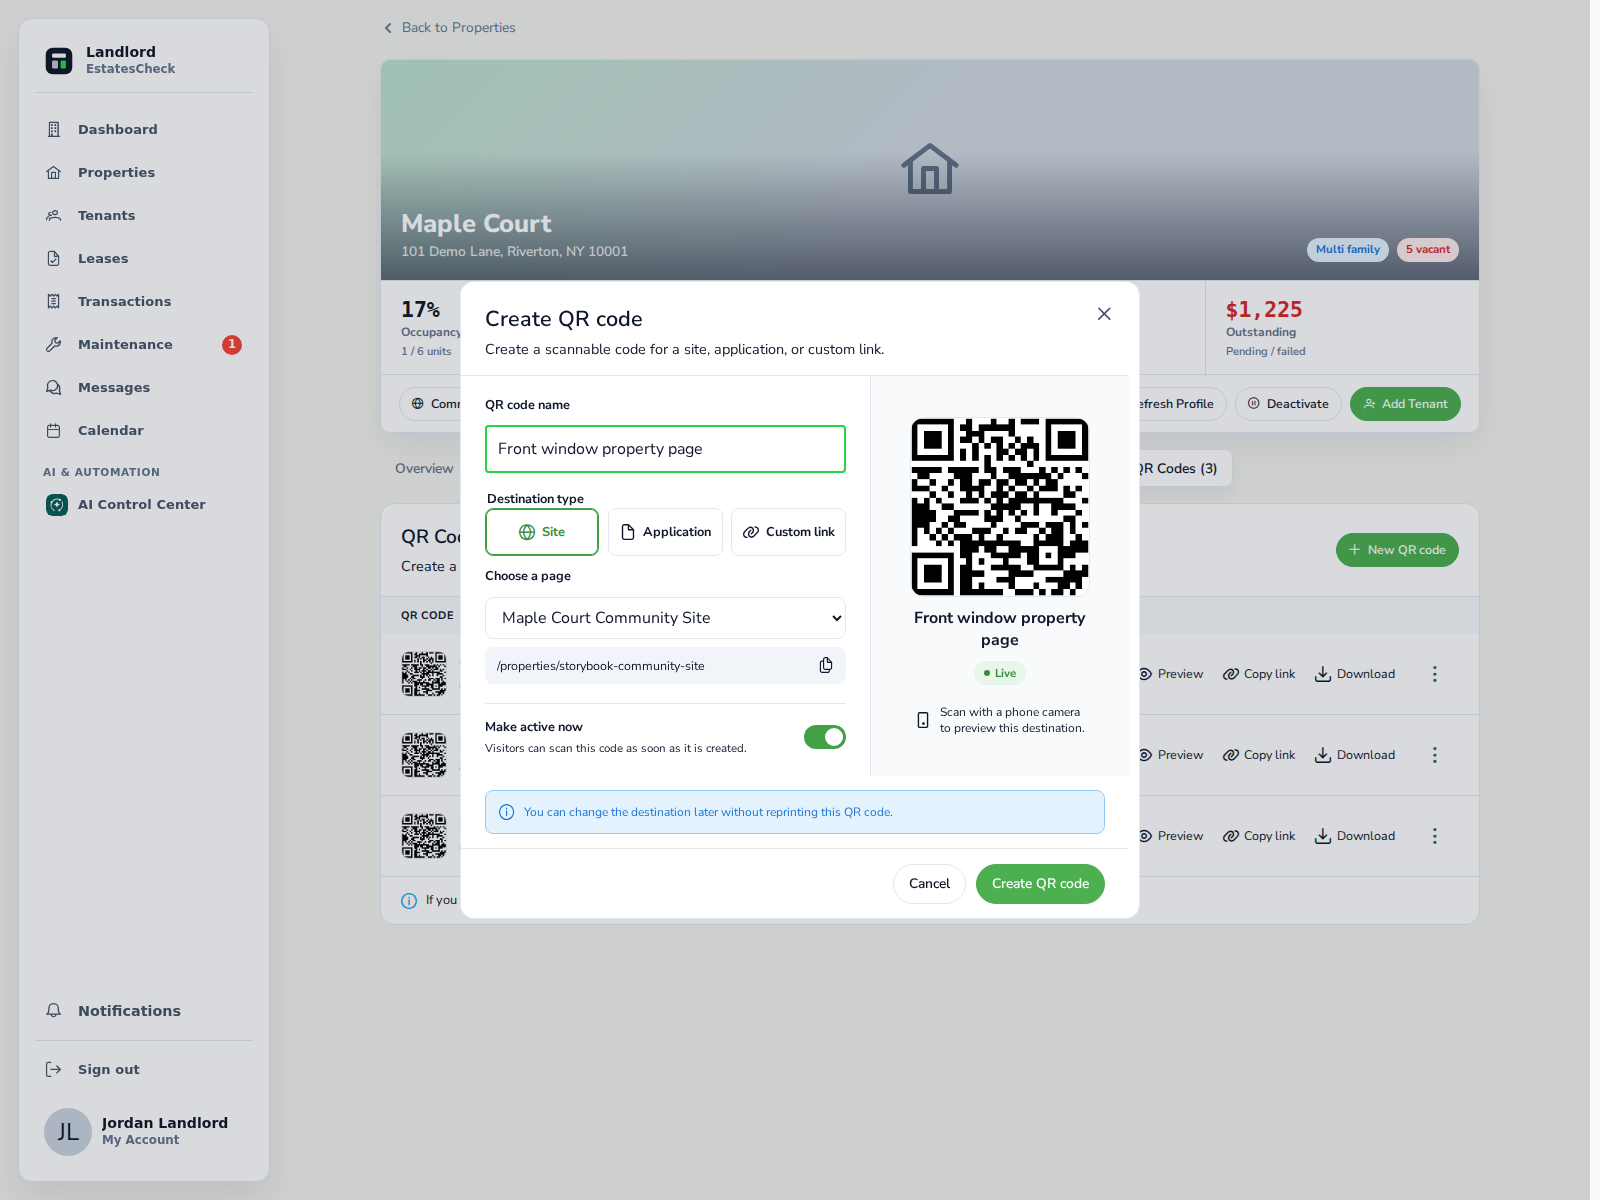
Task: Cancel the QR code creation
Action: pyautogui.click(x=929, y=884)
